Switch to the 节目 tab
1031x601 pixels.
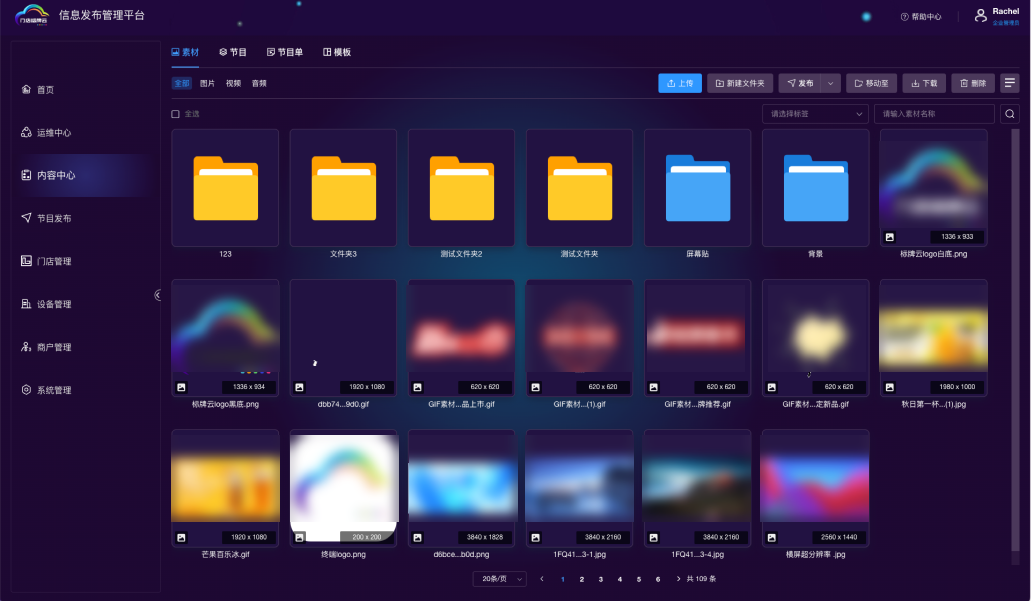point(233,52)
